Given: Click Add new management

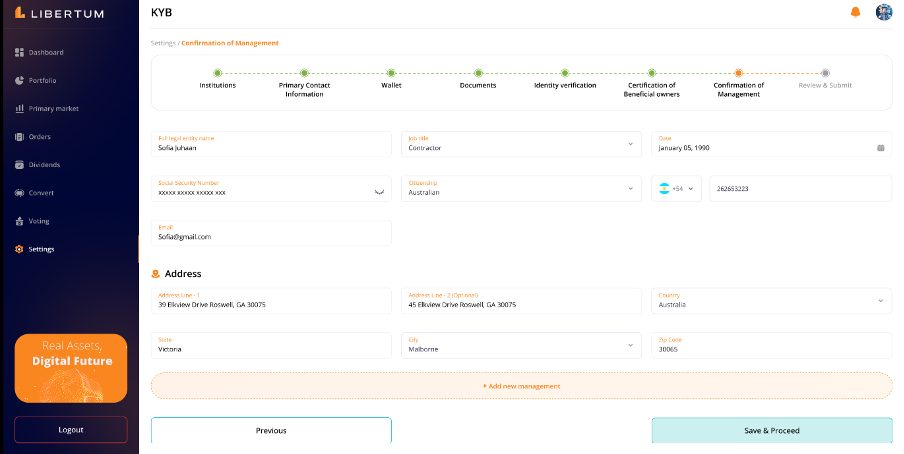Looking at the screenshot, I should pos(521,386).
